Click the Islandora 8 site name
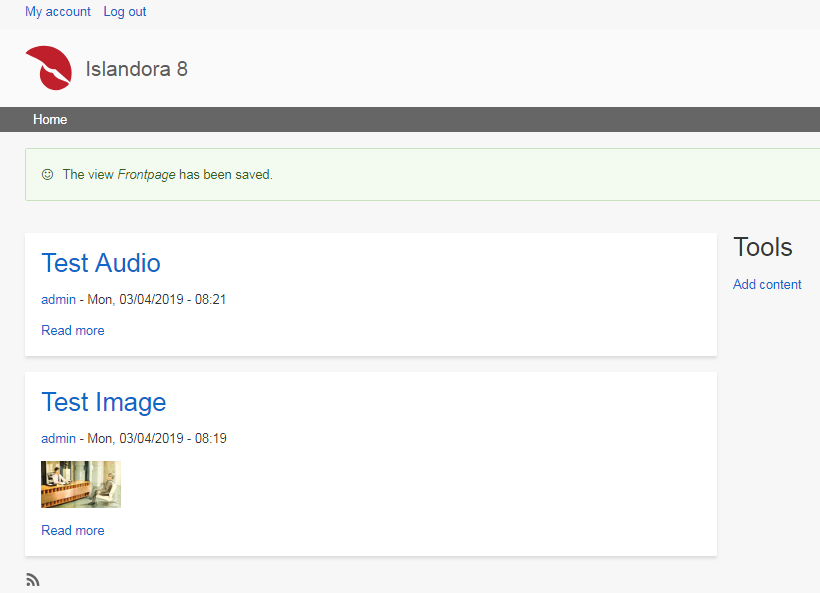Image resolution: width=820 pixels, height=593 pixels. point(137,68)
